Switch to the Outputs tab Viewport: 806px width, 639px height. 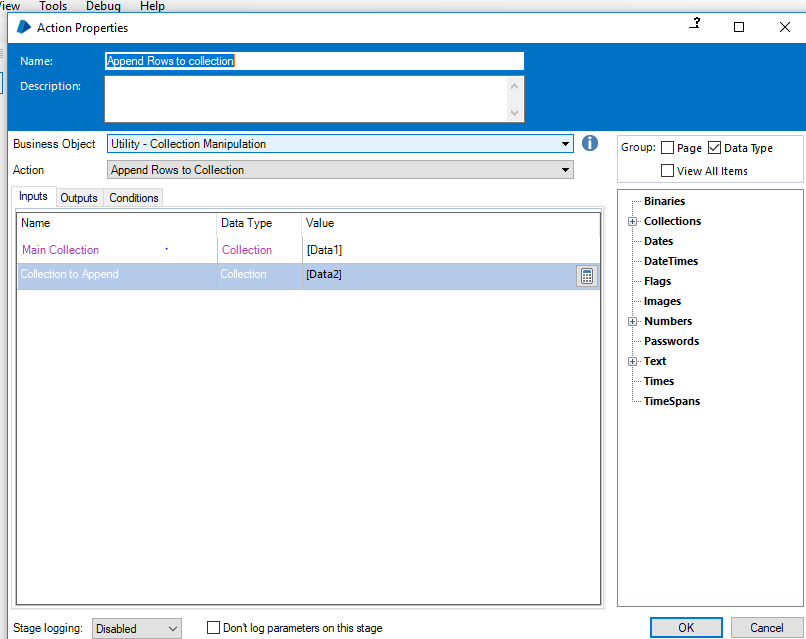pos(79,198)
